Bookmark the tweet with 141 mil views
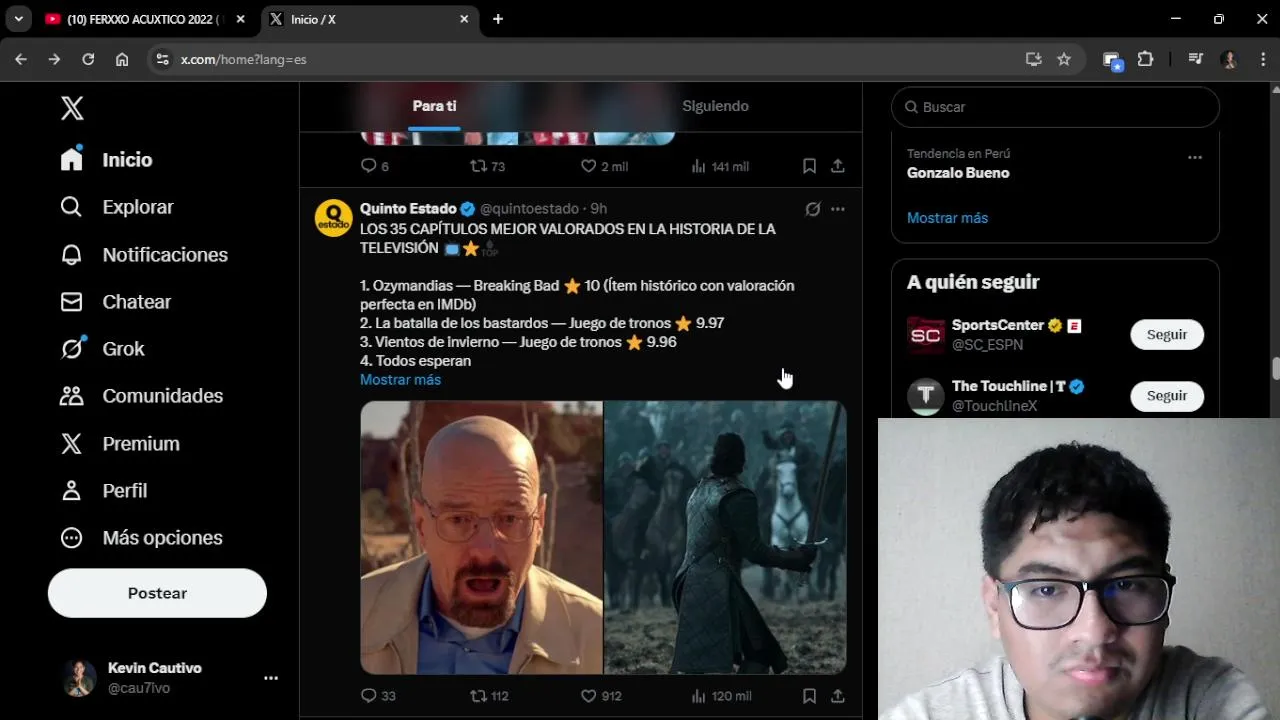The image size is (1280, 720). click(809, 166)
